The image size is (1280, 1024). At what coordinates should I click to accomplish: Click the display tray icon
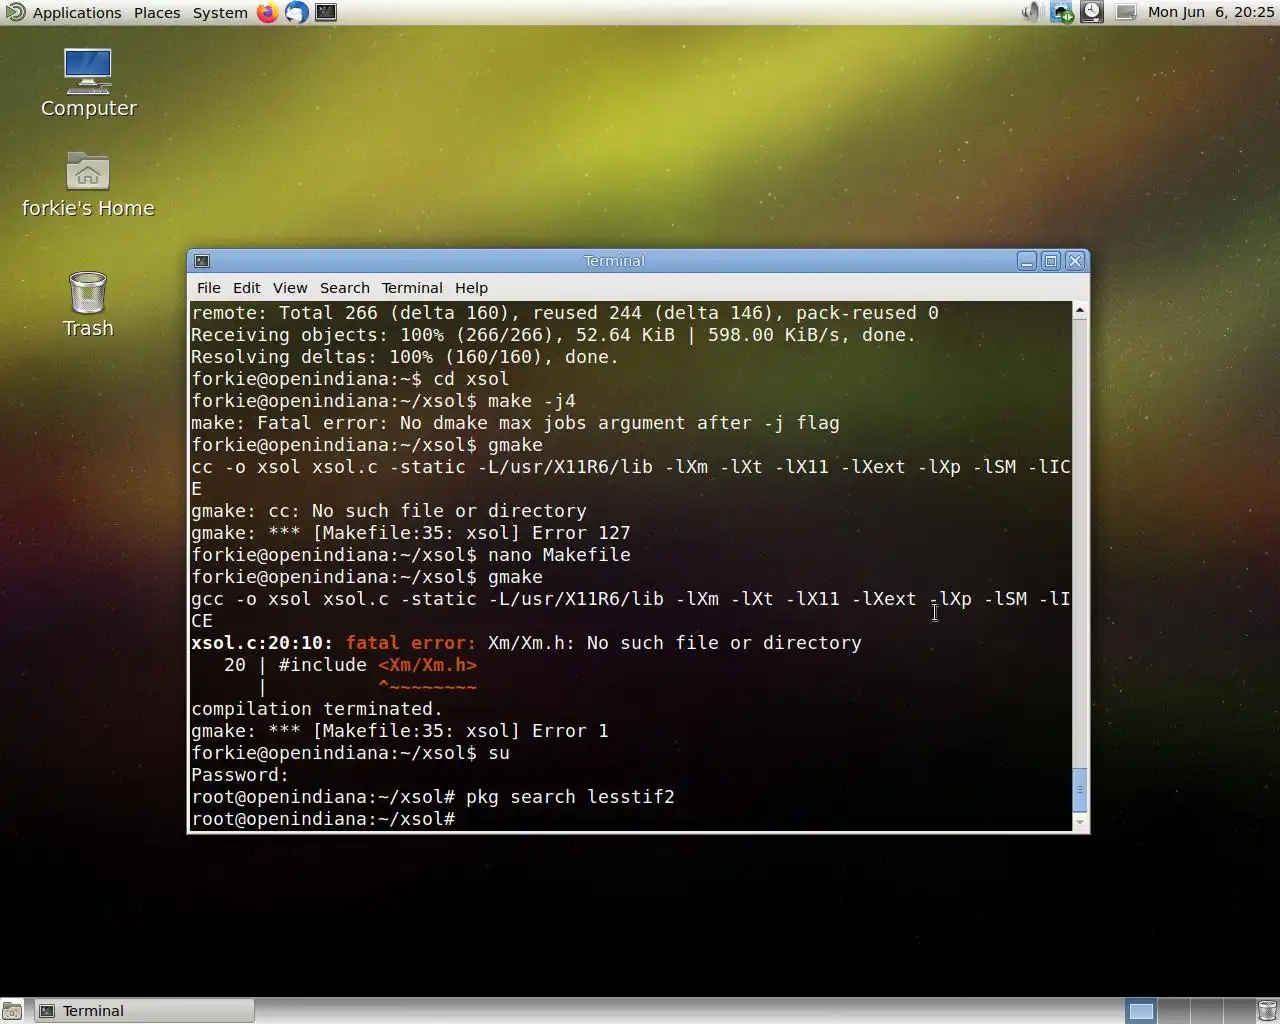[1125, 12]
